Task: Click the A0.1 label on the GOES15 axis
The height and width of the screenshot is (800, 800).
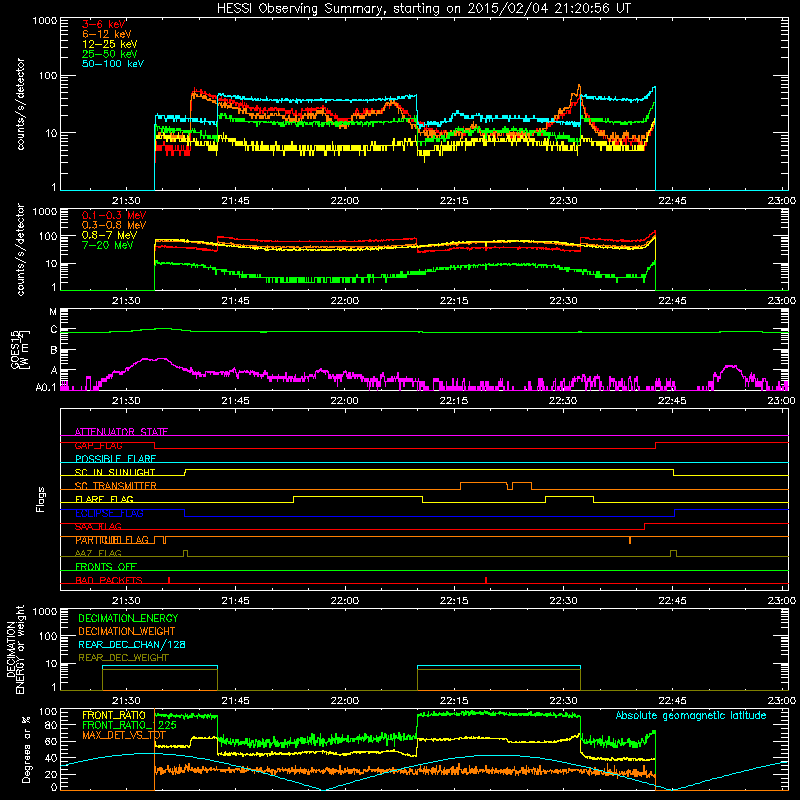Action: 46,387
